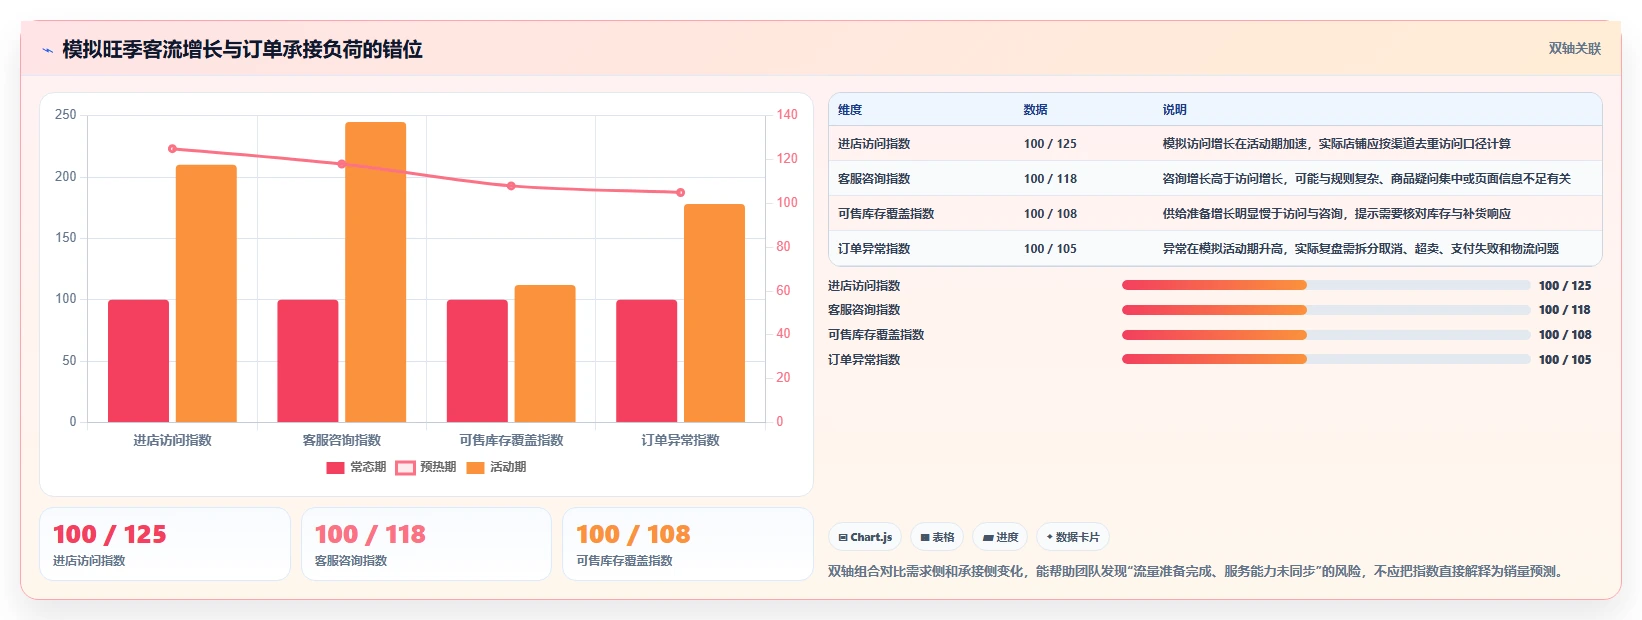Click the description starting 咨询增长高于访问增长
Screen dimensions: 1642x620
tap(1366, 179)
